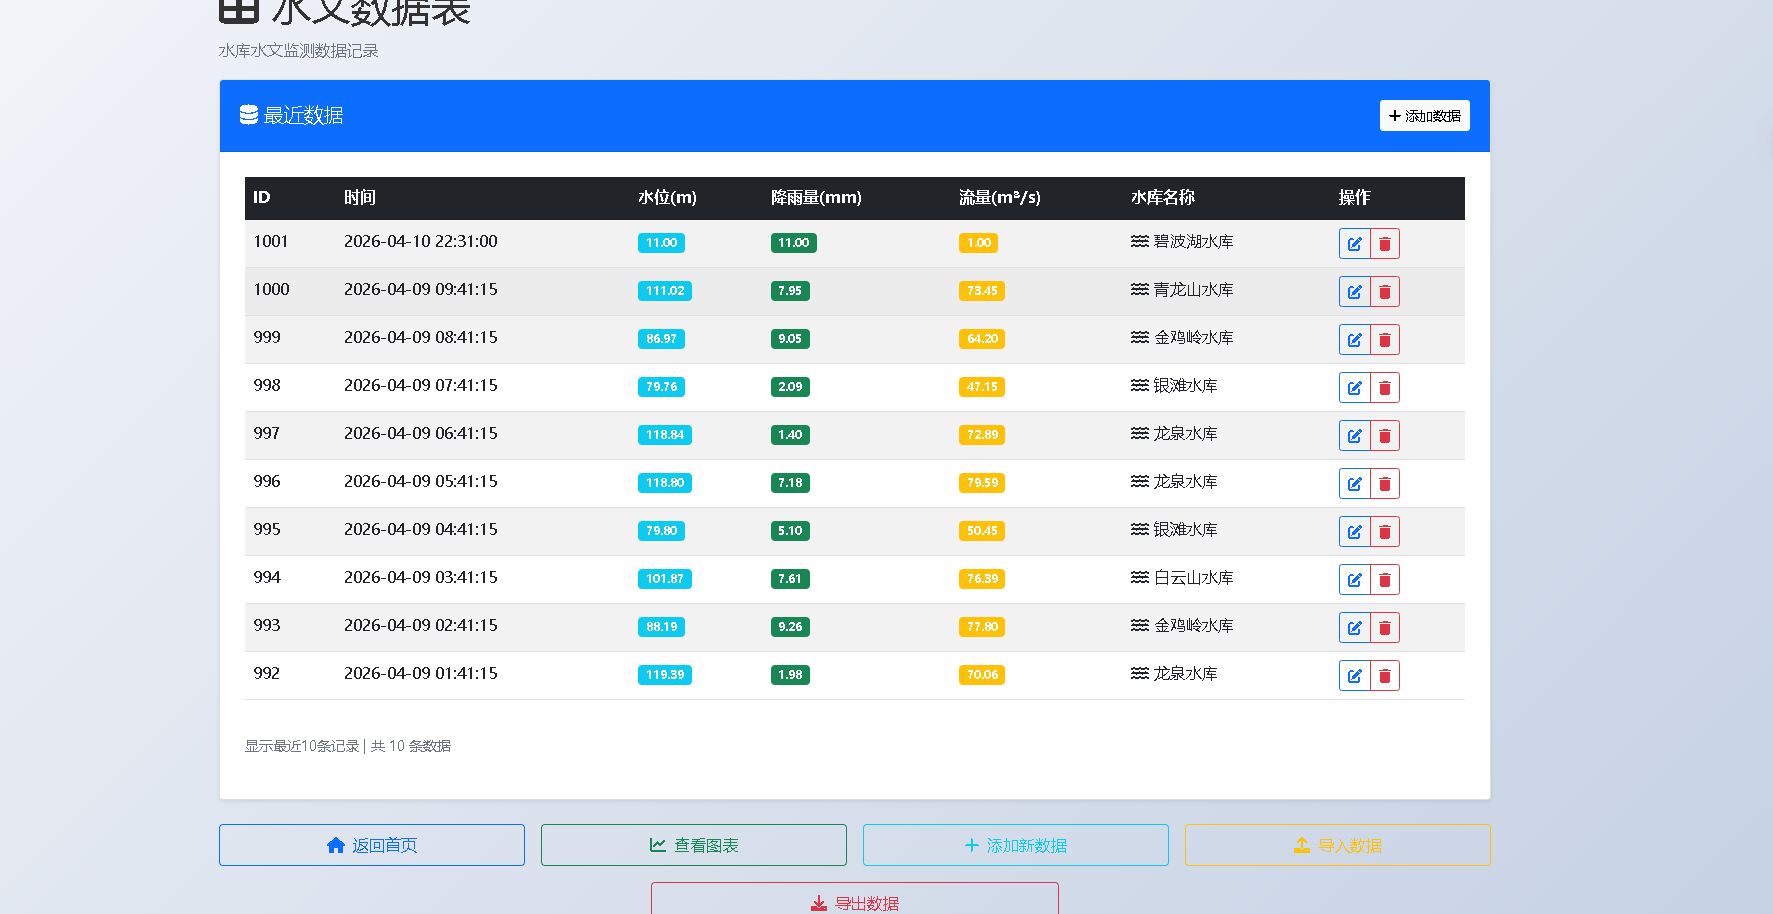This screenshot has width=1773, height=914.
Task: Click the 添加新数据 button
Action: click(1016, 845)
